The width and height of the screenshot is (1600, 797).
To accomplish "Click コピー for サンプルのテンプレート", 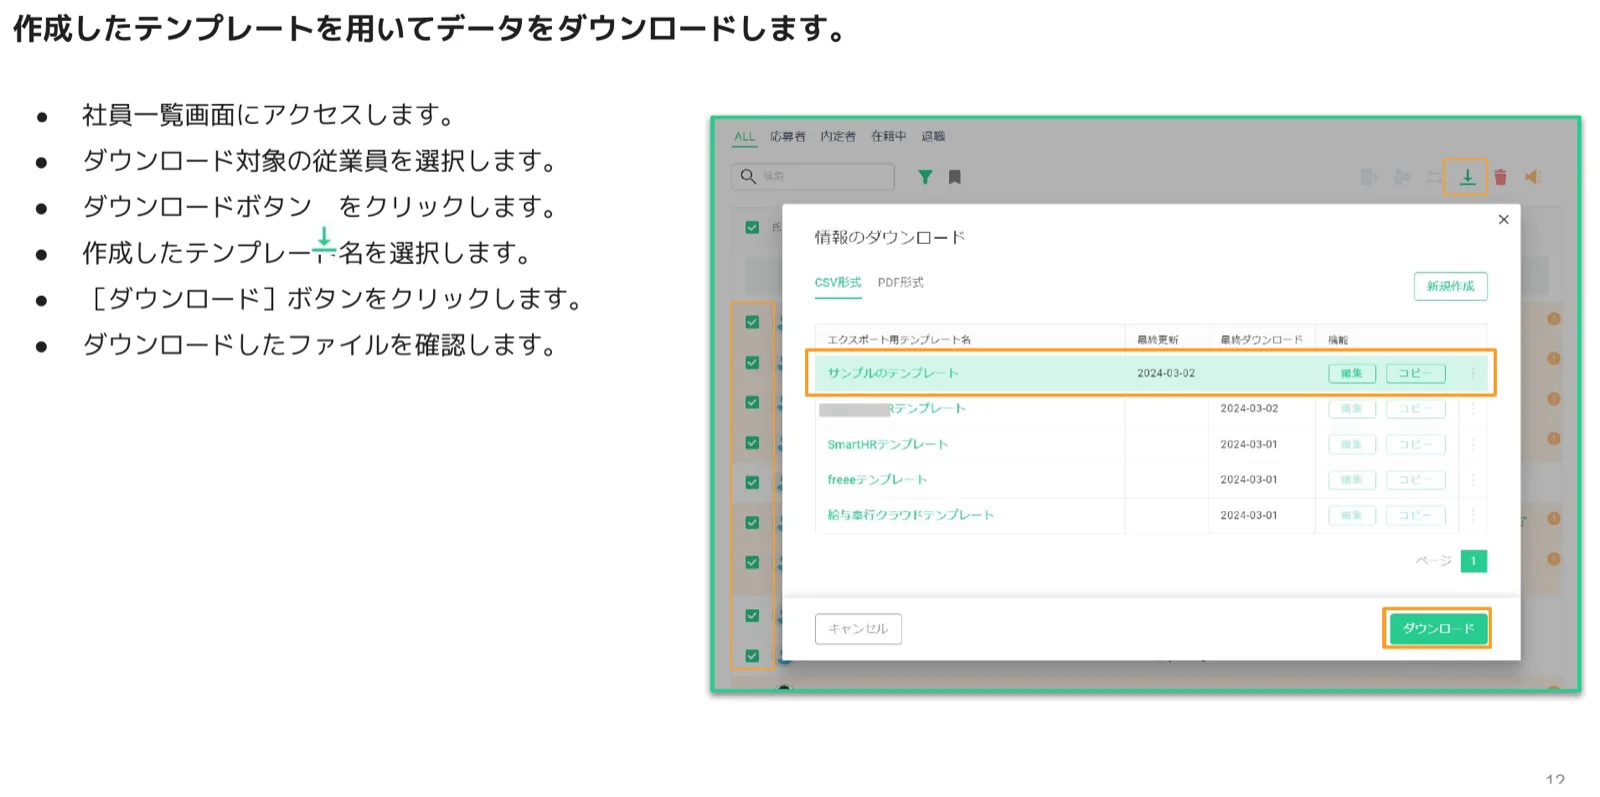I will point(1415,373).
